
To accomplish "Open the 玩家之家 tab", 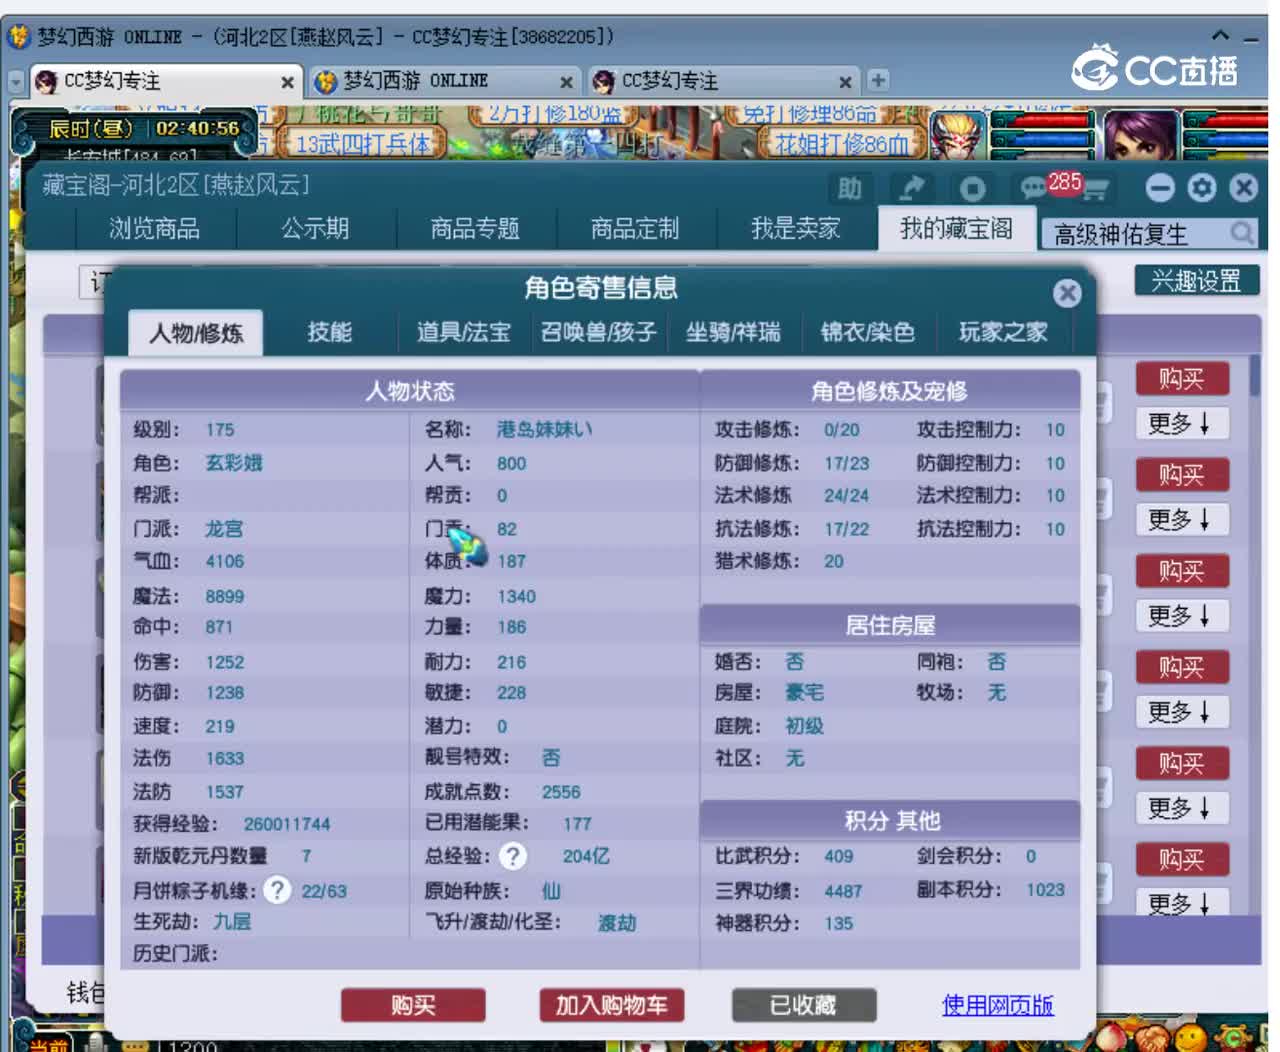I will pyautogui.click(x=1003, y=332).
